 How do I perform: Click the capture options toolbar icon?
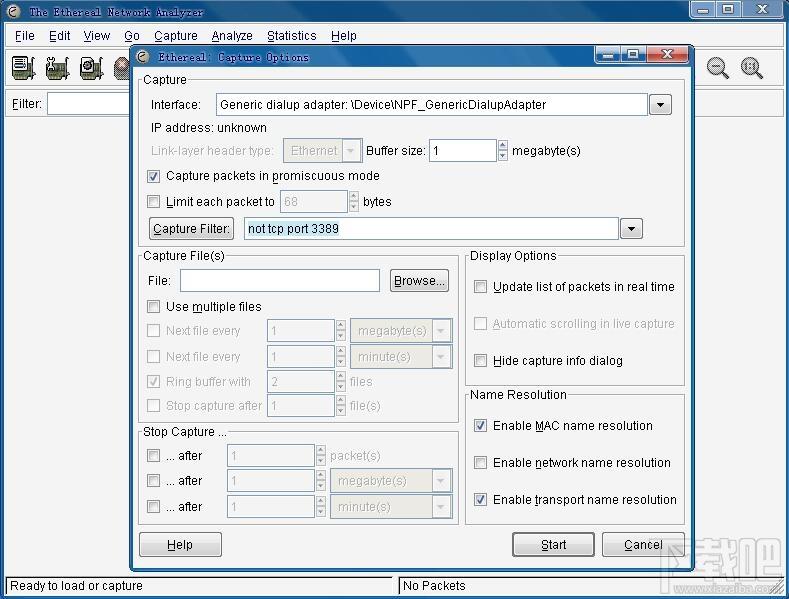57,67
